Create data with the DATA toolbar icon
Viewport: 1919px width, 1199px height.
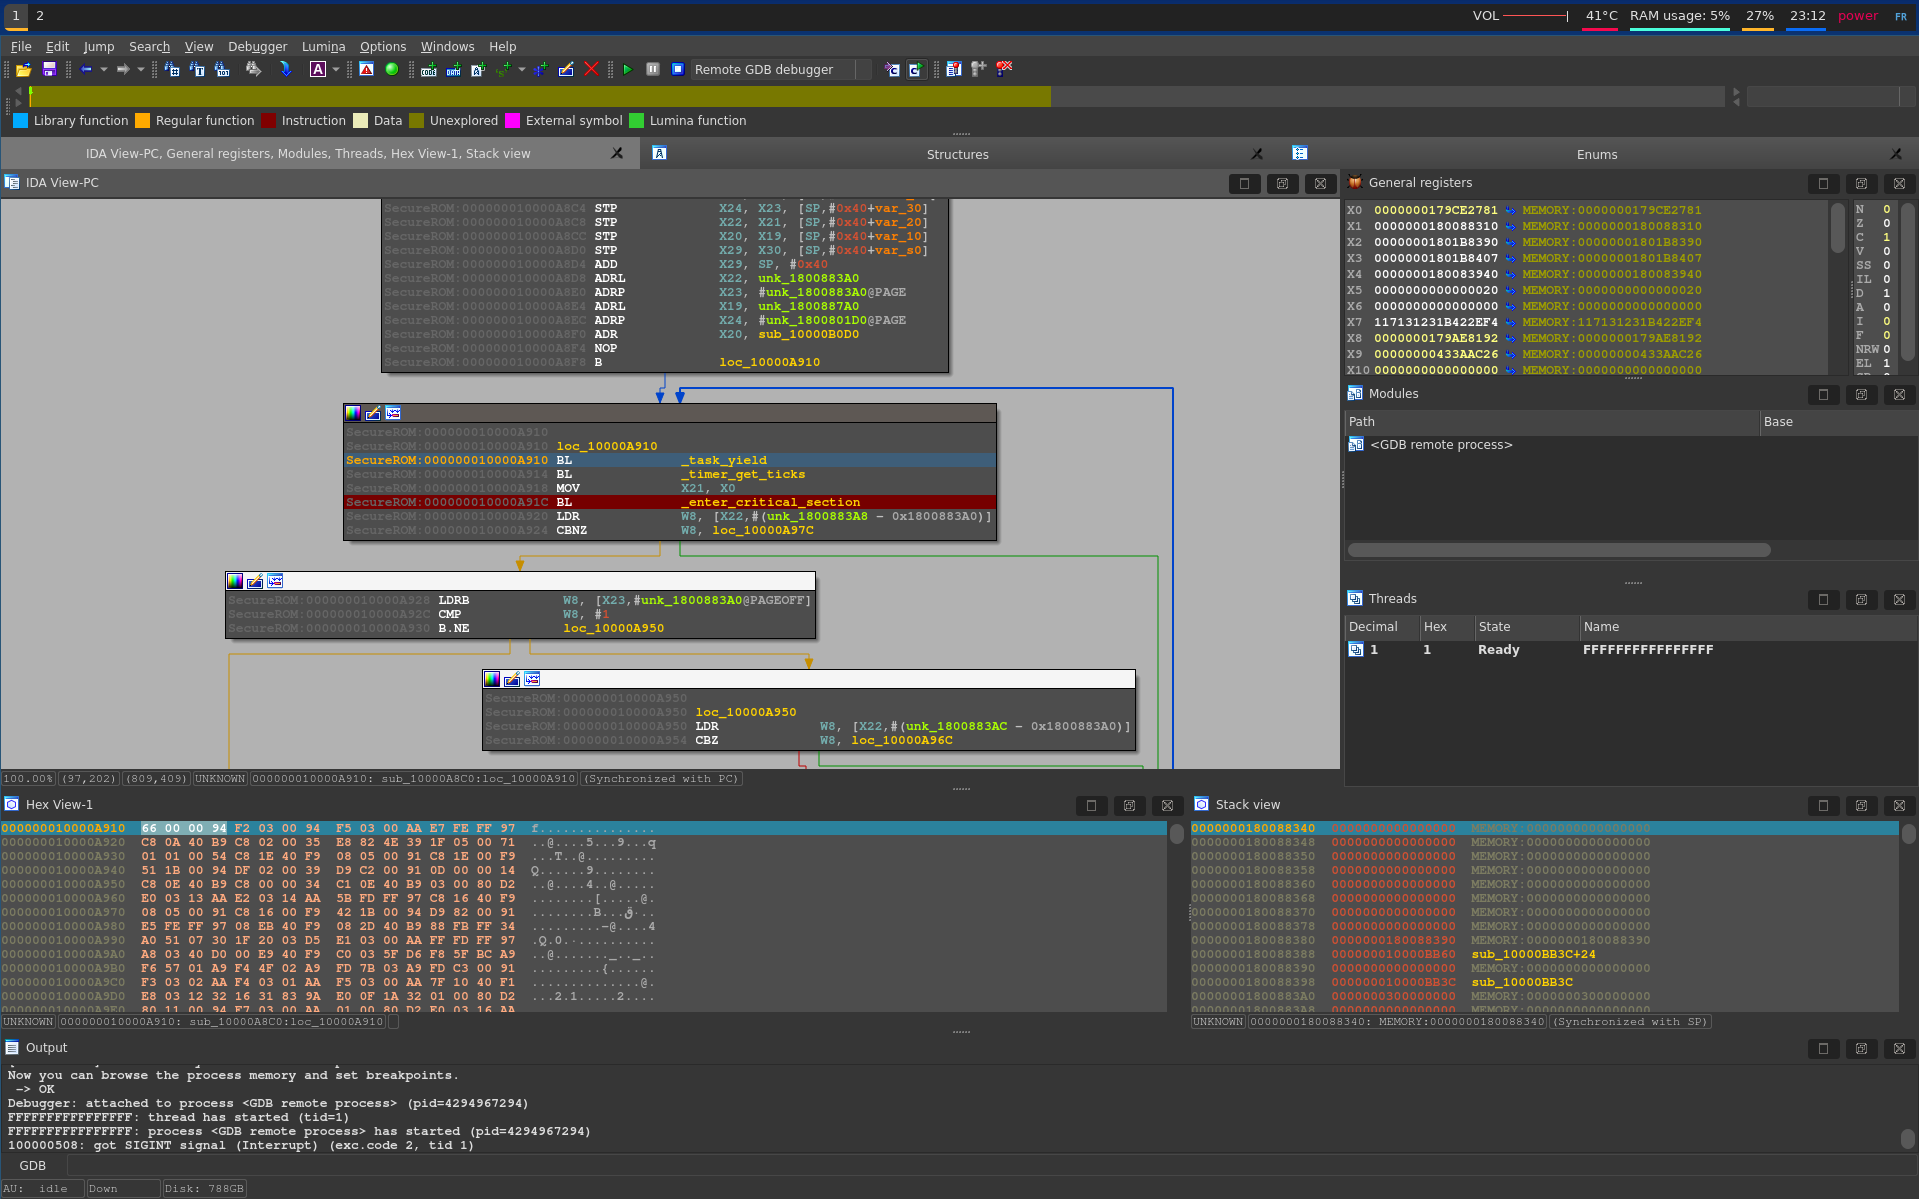pyautogui.click(x=454, y=70)
